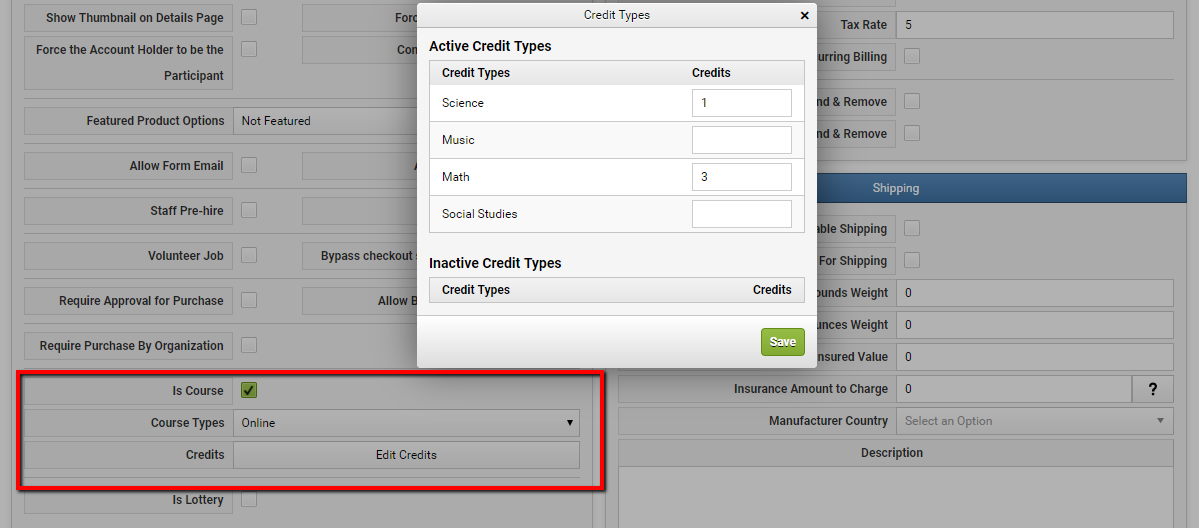
Task: Click the 'Inactive Credit Types' heading
Action: tap(495, 263)
